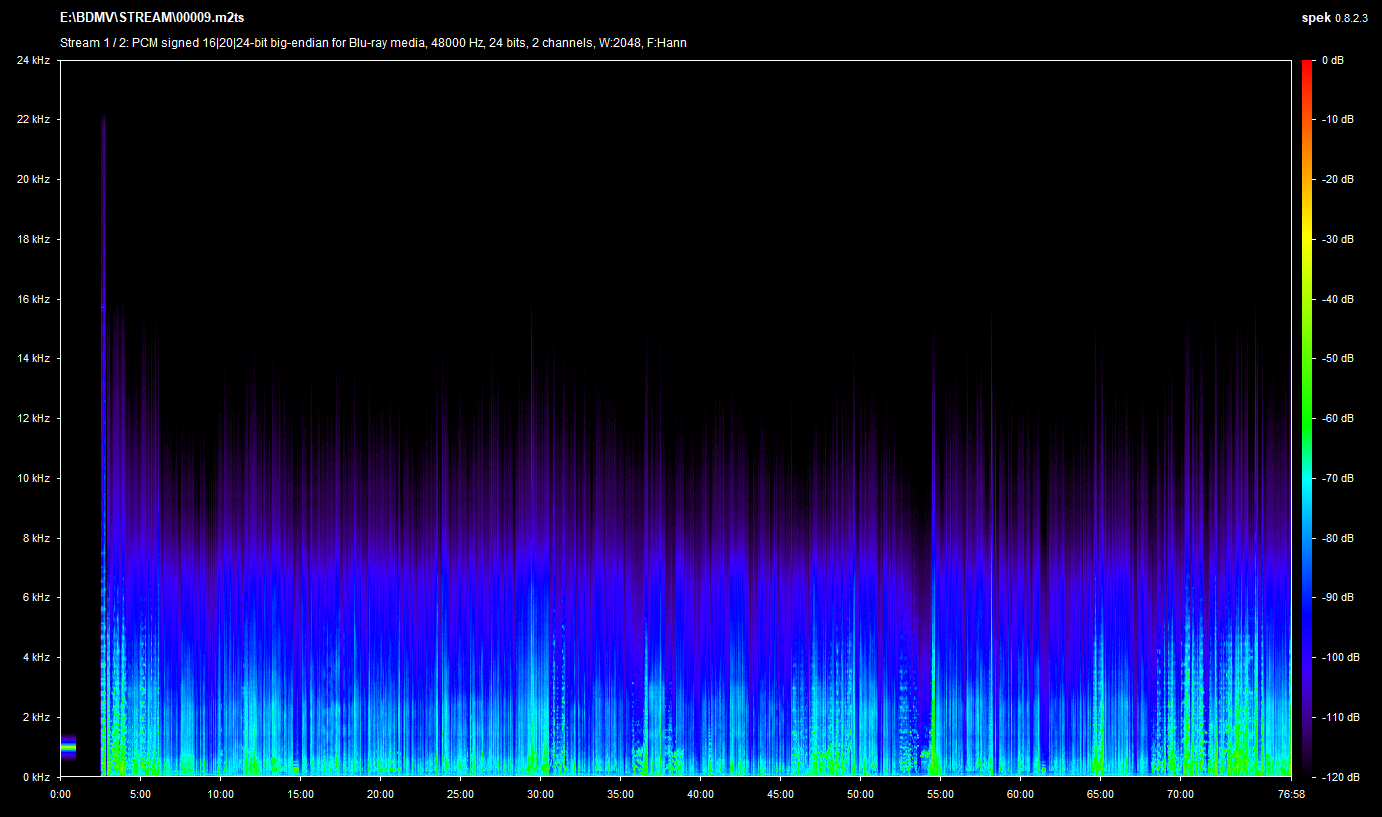The width and height of the screenshot is (1382, 817).
Task: Click the 1 kHz test tone at start
Action: coord(68,746)
